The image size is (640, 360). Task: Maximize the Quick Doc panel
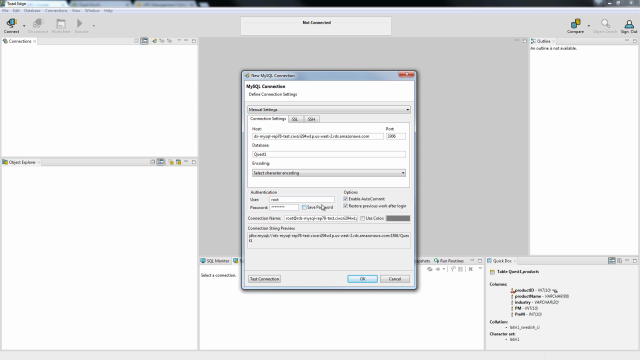(635, 260)
